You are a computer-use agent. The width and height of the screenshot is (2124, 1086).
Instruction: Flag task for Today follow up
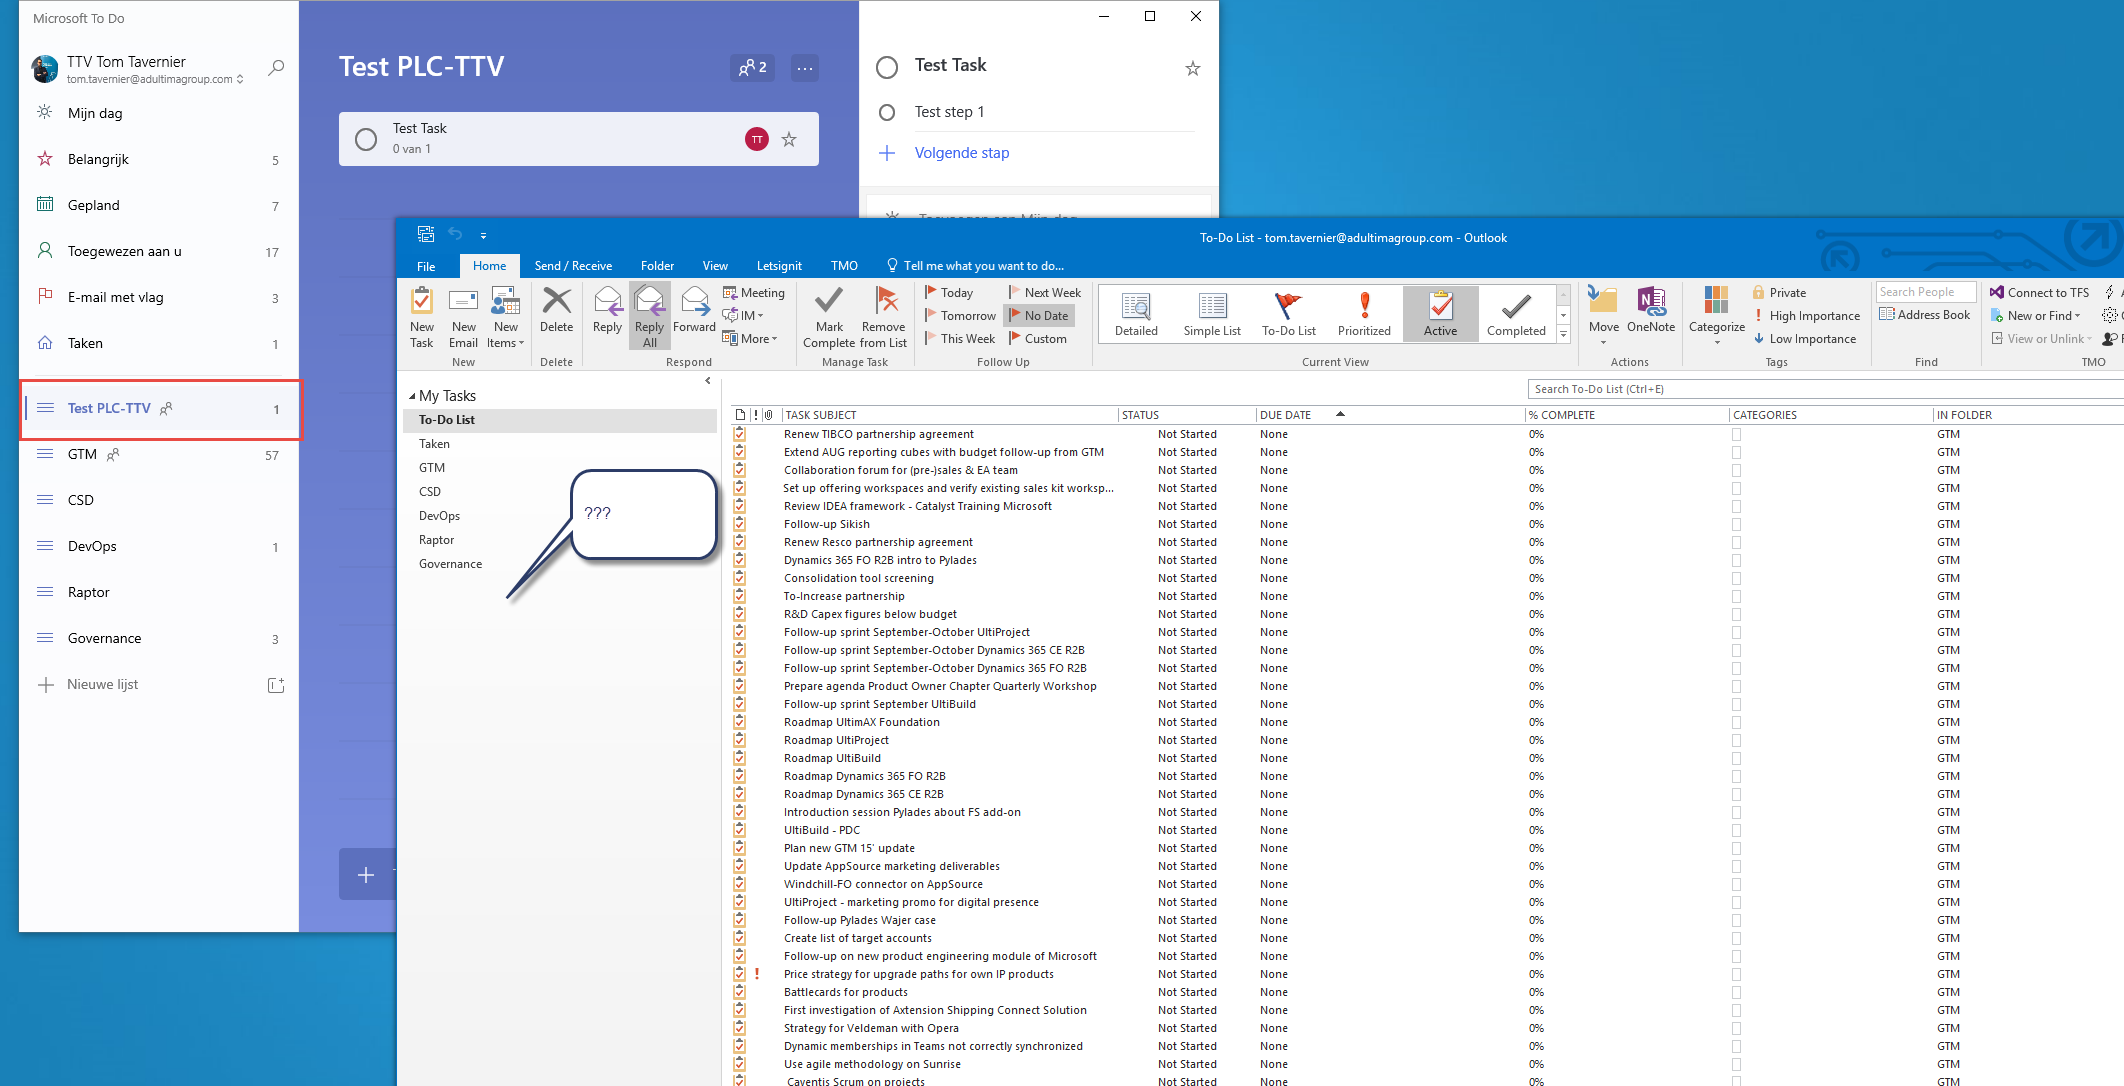949,293
